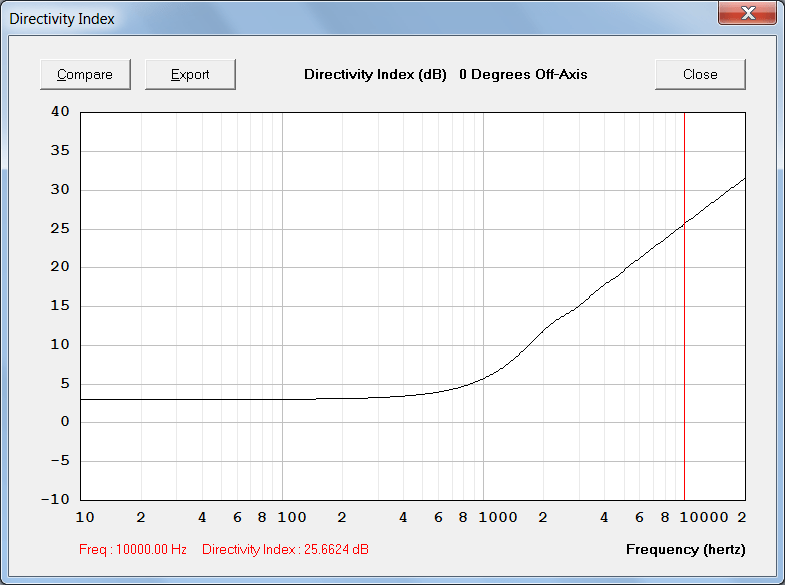Open the Compare function

(x=85, y=75)
